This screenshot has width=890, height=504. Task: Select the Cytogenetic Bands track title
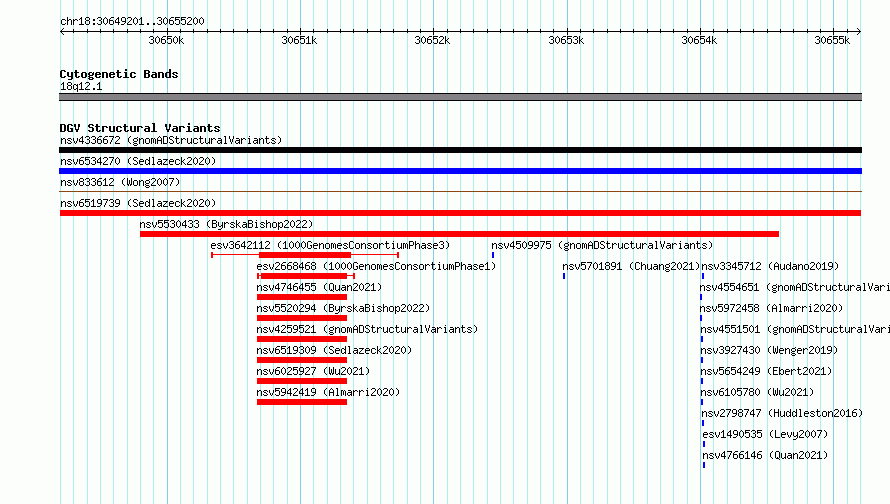[x=119, y=74]
